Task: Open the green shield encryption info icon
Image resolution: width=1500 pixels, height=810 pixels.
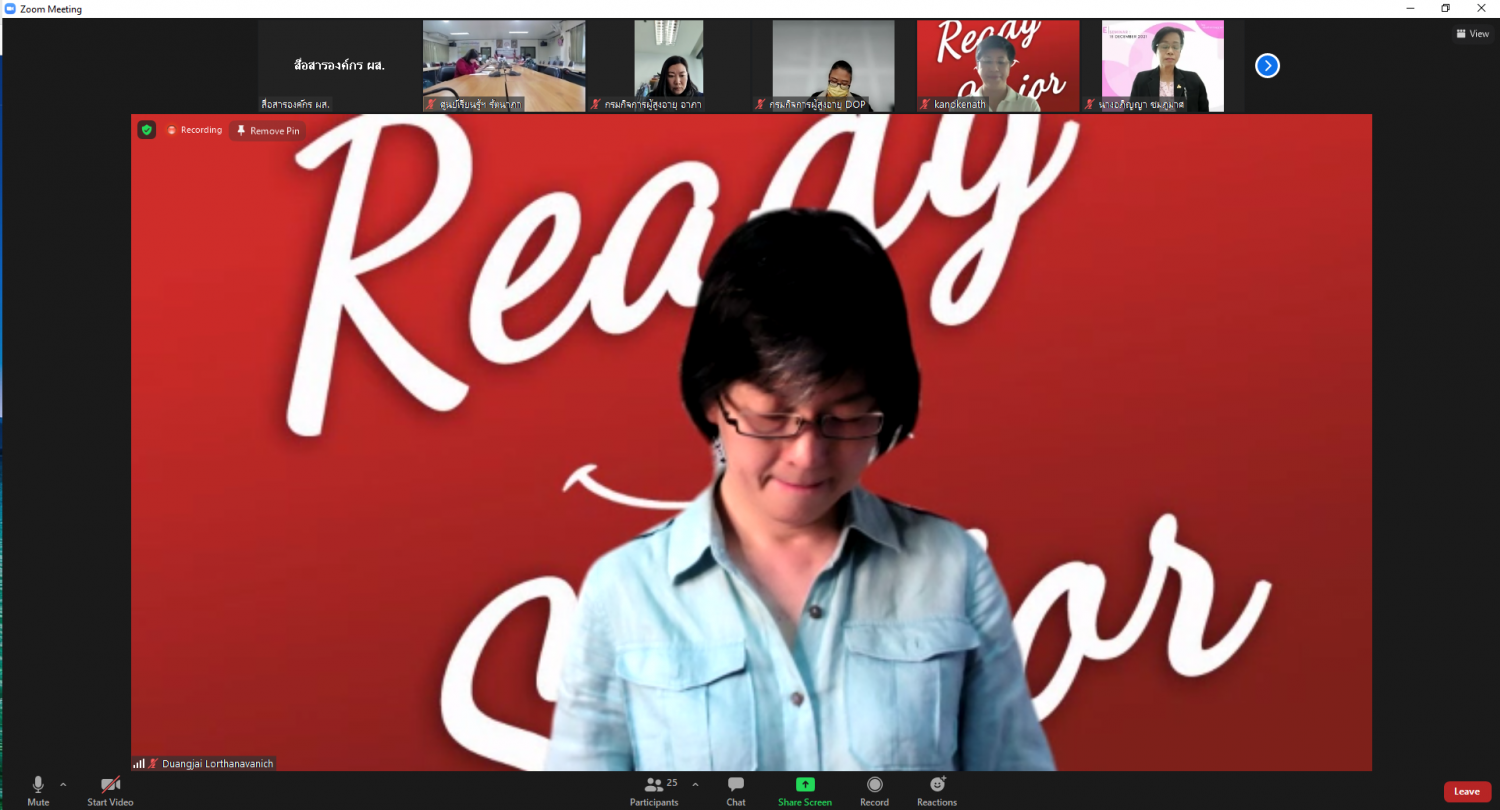Action: click(x=147, y=130)
